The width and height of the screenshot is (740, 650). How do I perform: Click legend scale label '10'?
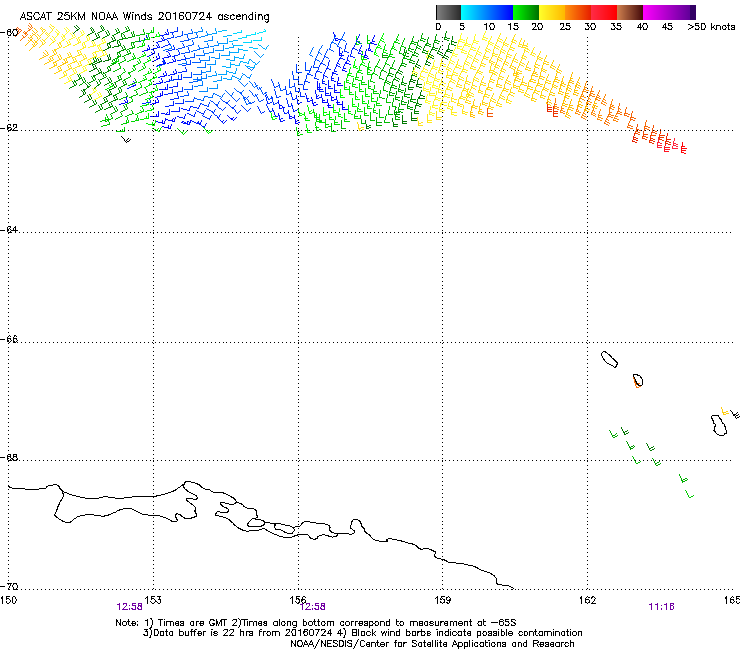click(489, 27)
